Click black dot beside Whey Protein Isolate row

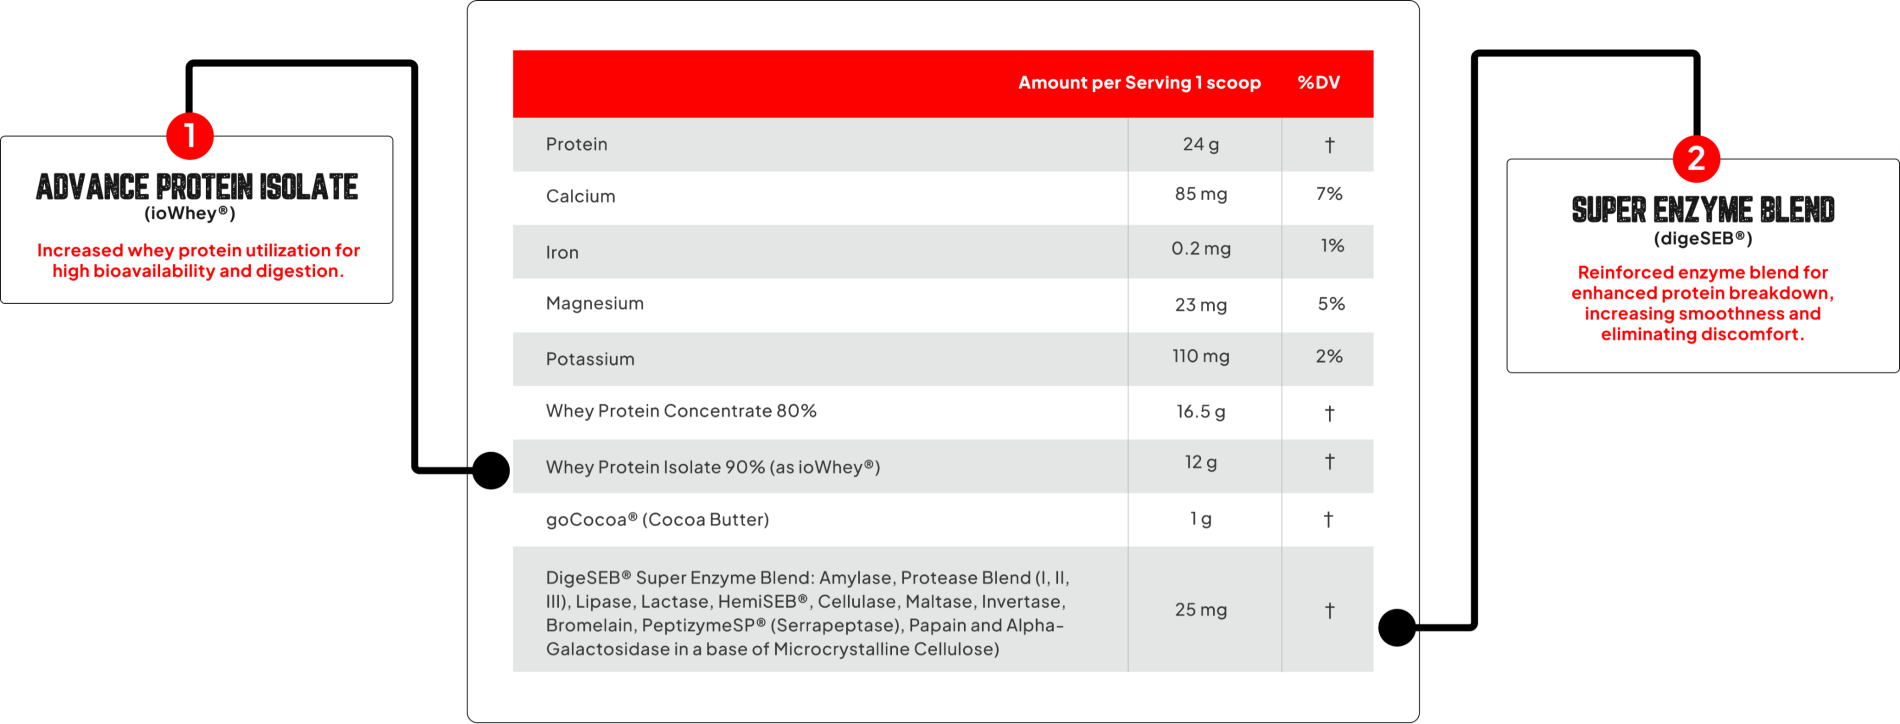tap(491, 470)
